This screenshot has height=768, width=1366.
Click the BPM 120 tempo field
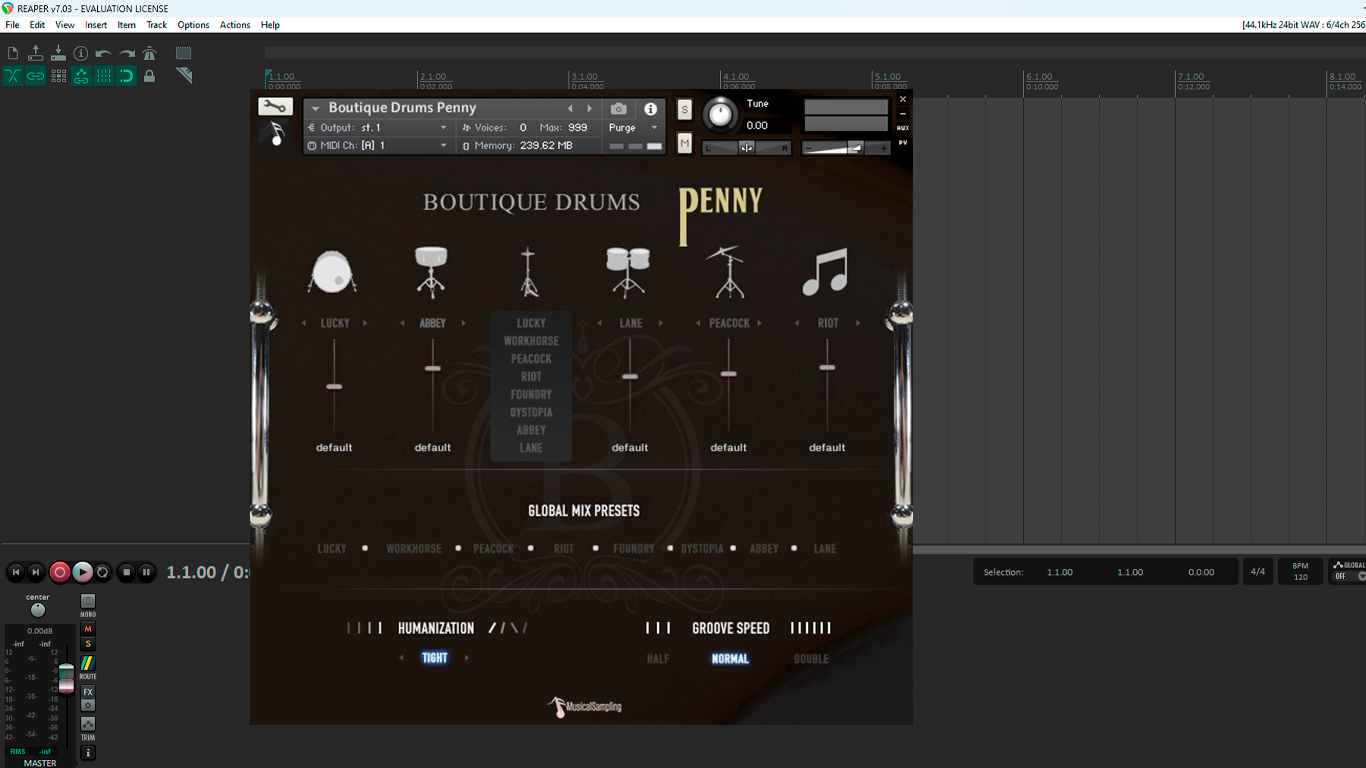tap(1301, 572)
